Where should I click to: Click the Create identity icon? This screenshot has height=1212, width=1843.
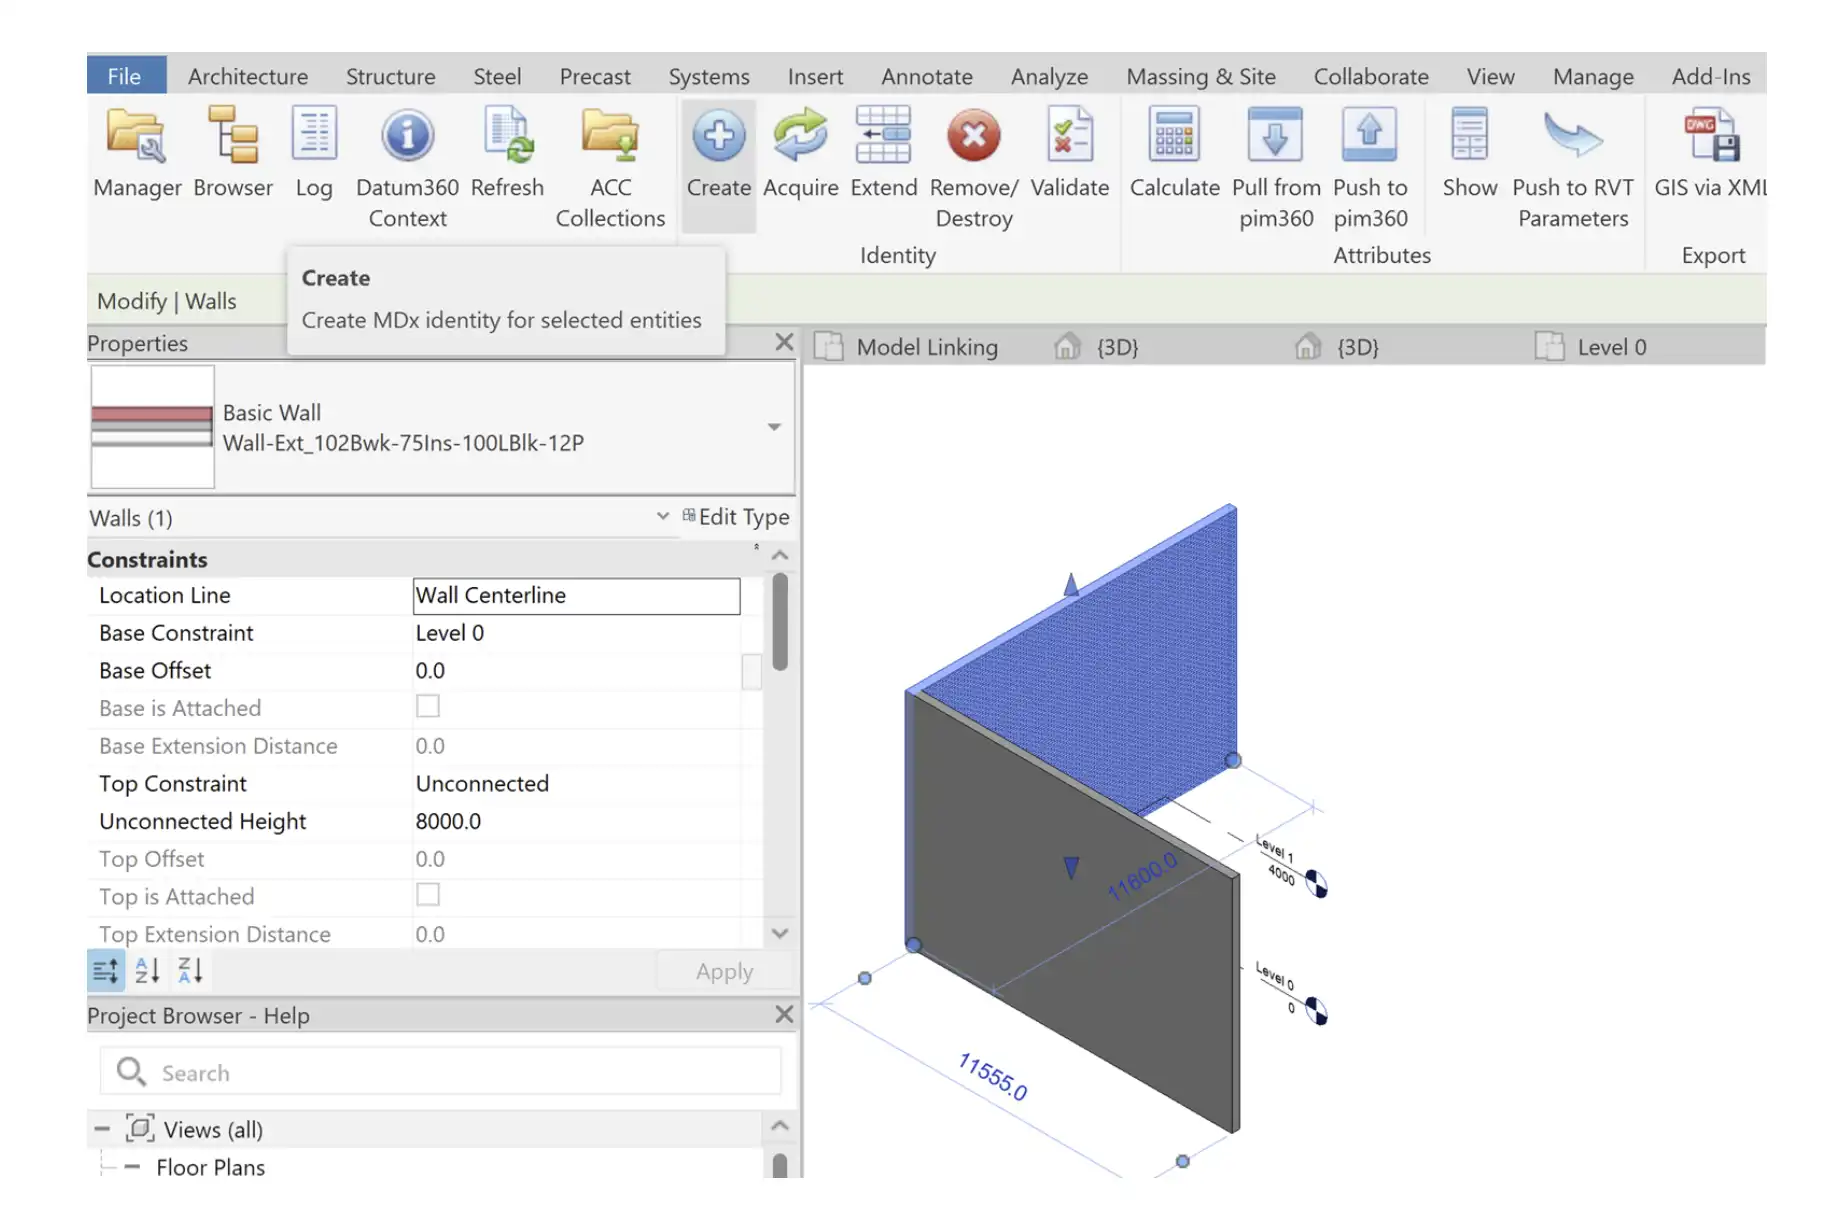coord(718,138)
